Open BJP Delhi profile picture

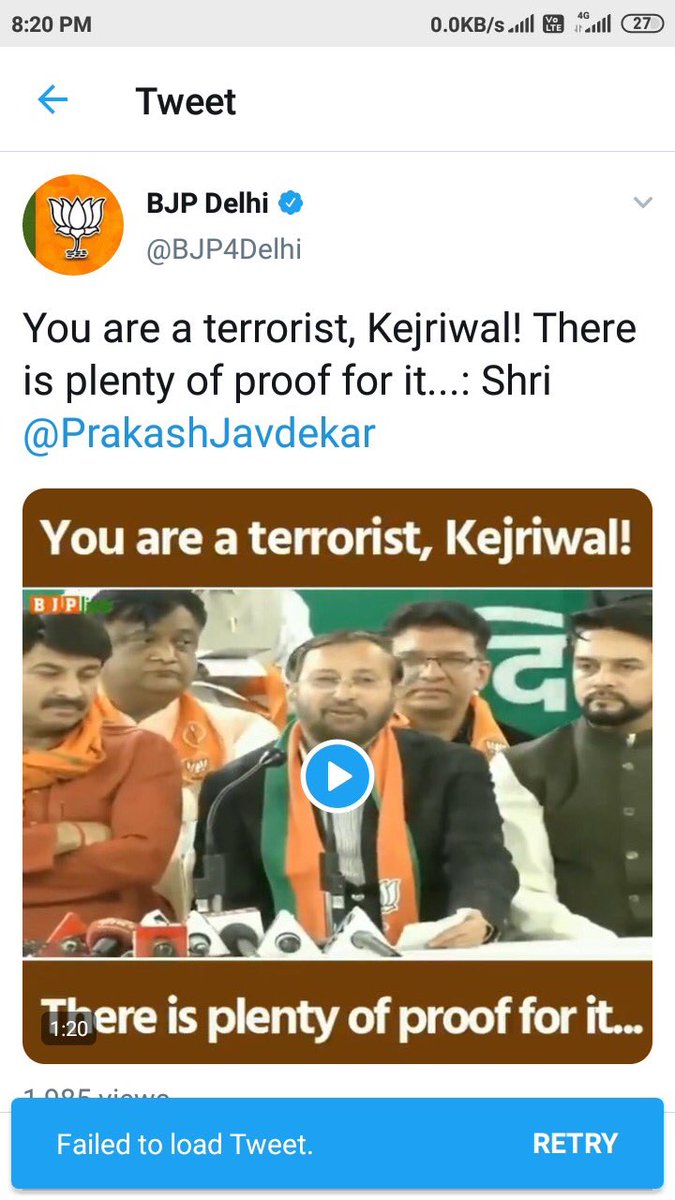point(73,224)
